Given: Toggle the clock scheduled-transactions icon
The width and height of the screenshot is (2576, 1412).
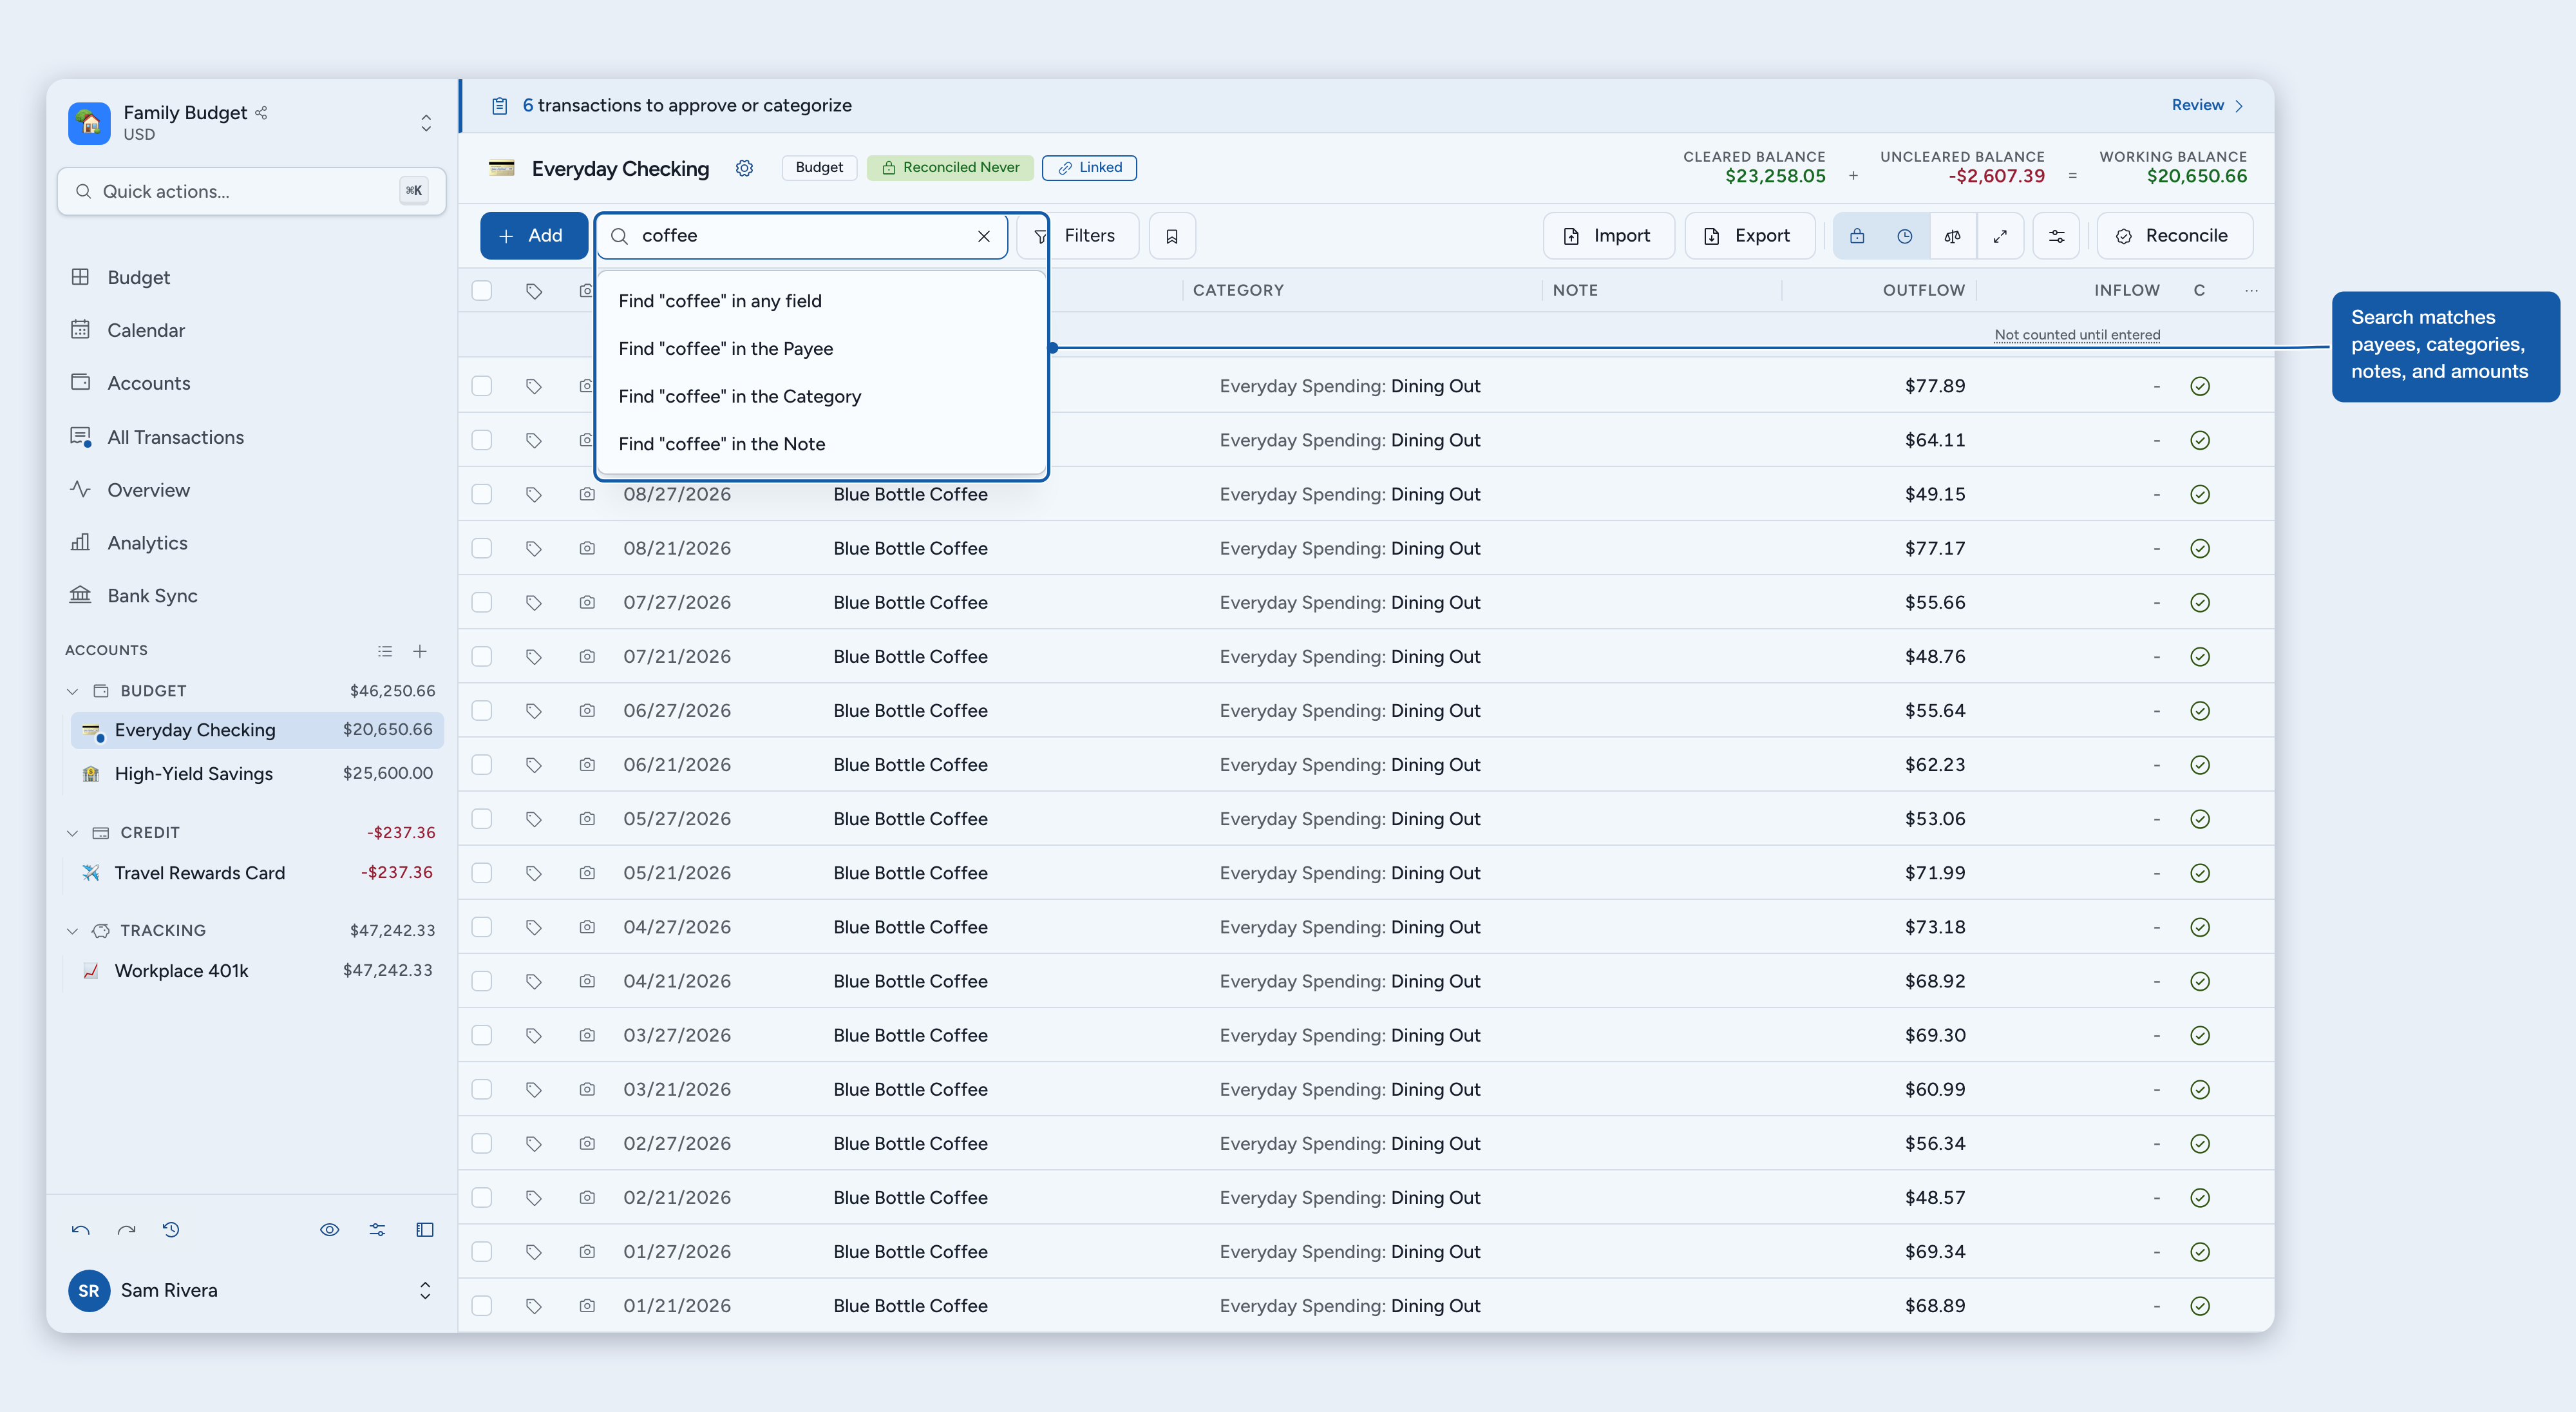Looking at the screenshot, I should coord(1905,236).
